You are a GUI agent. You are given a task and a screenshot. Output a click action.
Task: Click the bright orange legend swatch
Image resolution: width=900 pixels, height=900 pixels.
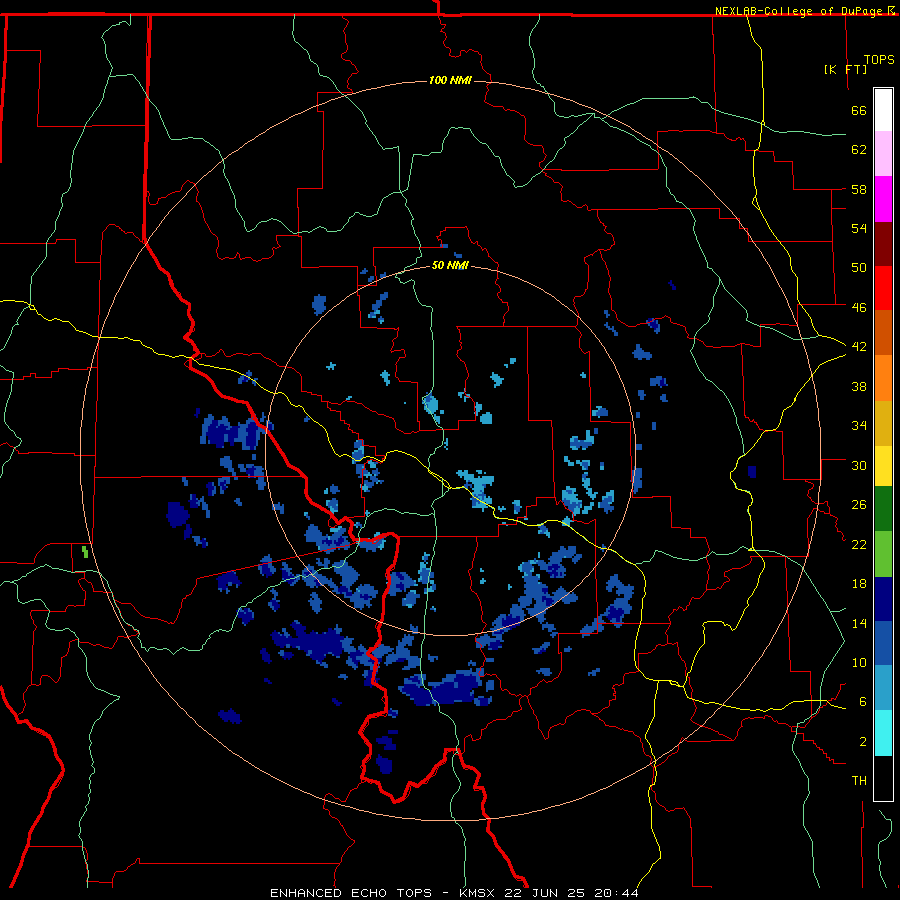883,378
